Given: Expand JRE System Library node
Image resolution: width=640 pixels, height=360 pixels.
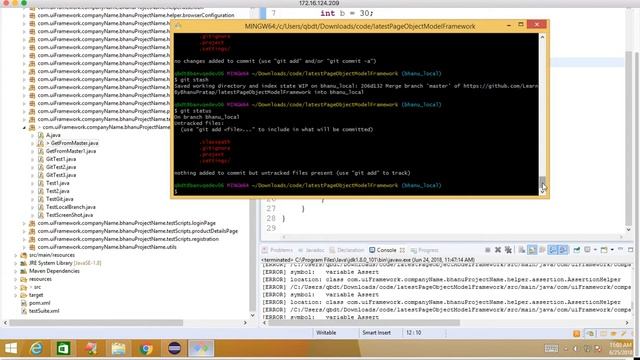Looking at the screenshot, I should click(16, 263).
